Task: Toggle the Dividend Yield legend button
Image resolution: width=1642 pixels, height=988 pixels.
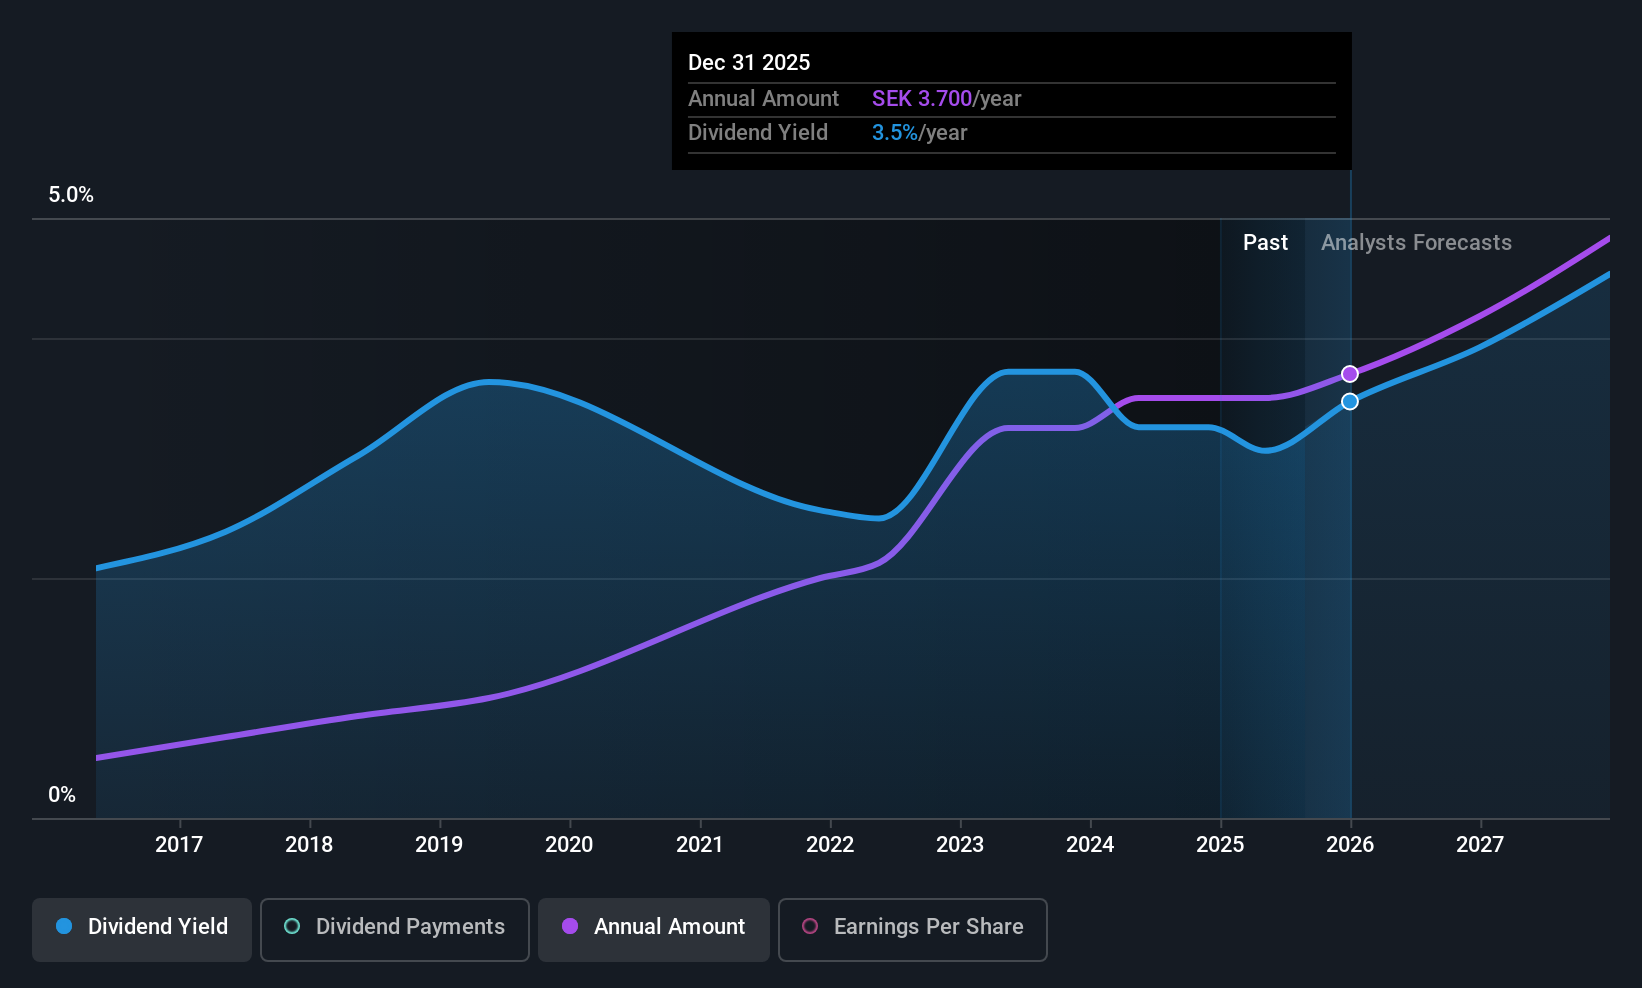Action: pyautogui.click(x=142, y=929)
